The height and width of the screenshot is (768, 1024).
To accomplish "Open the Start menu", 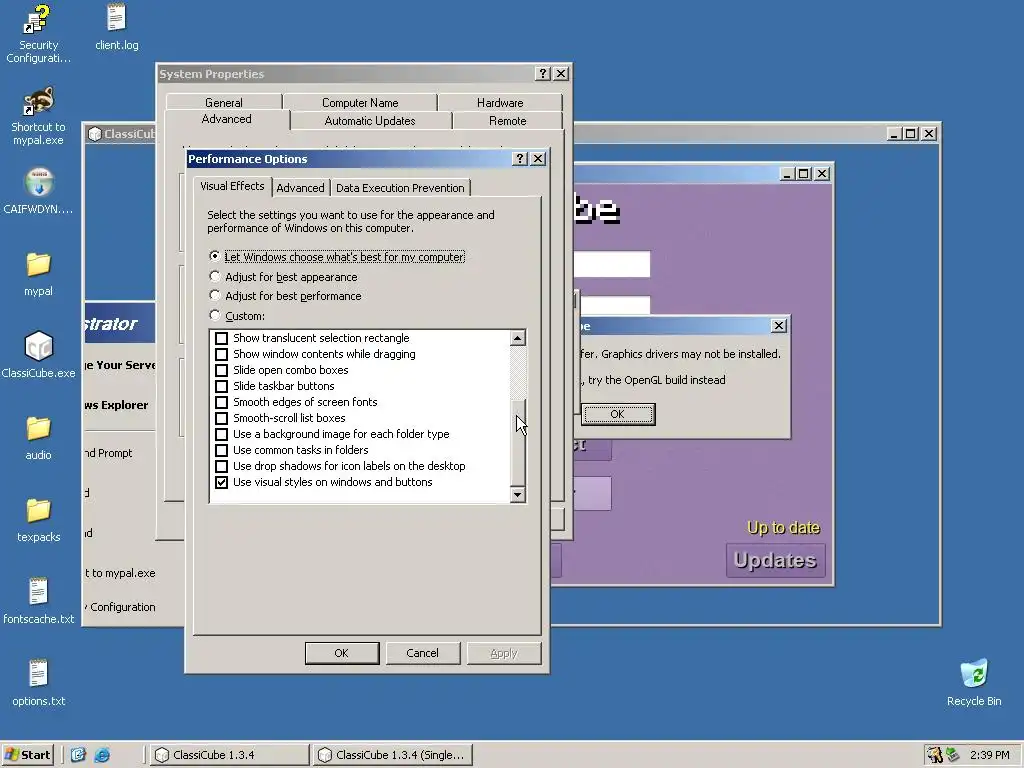I will pyautogui.click(x=27, y=755).
